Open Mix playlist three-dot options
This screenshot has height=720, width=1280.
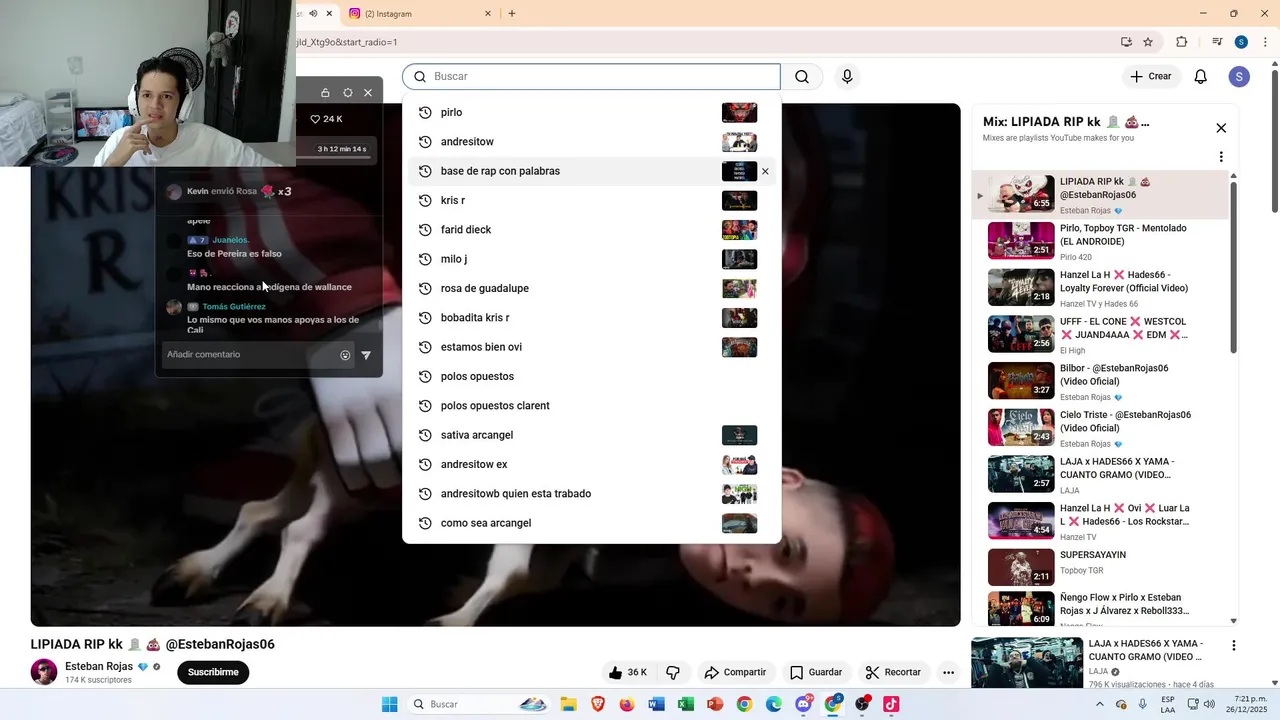point(1221,157)
